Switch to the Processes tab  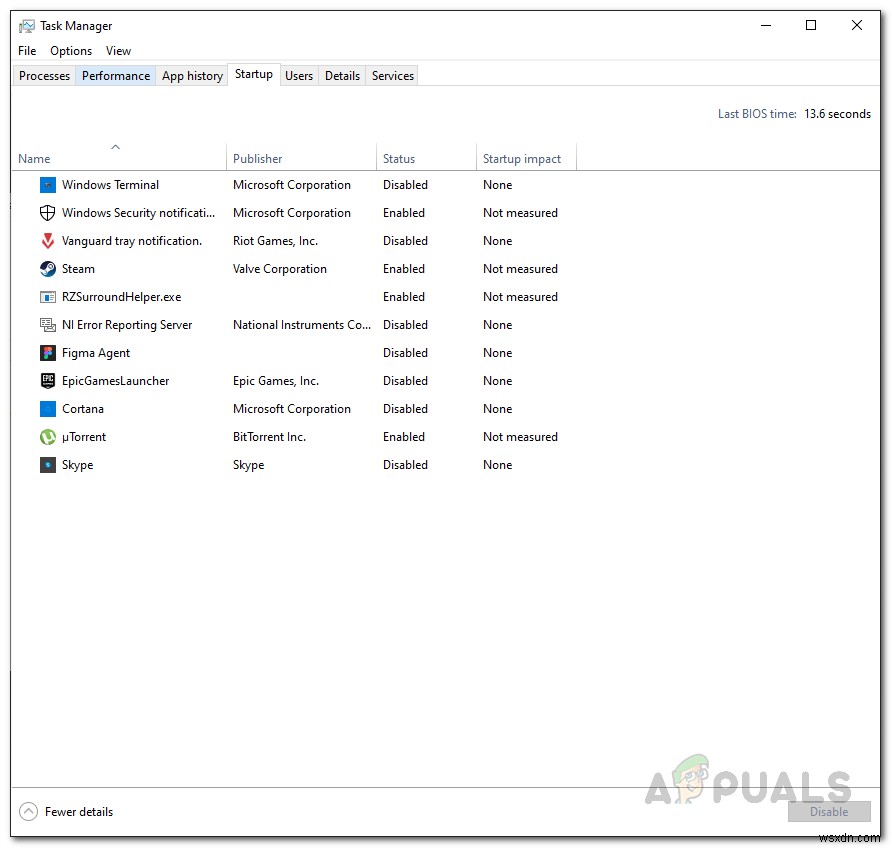44,76
